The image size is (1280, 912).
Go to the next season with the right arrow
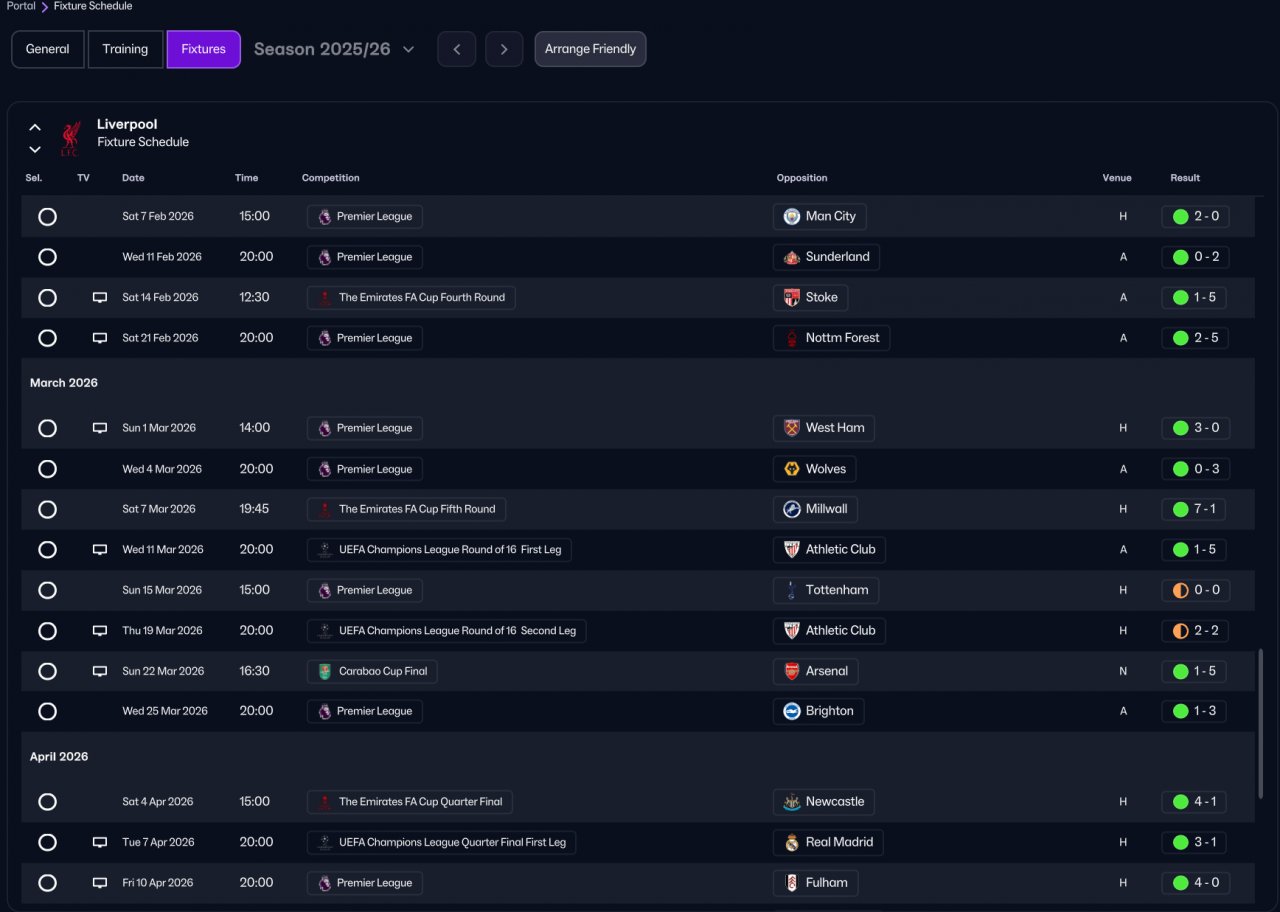point(504,49)
